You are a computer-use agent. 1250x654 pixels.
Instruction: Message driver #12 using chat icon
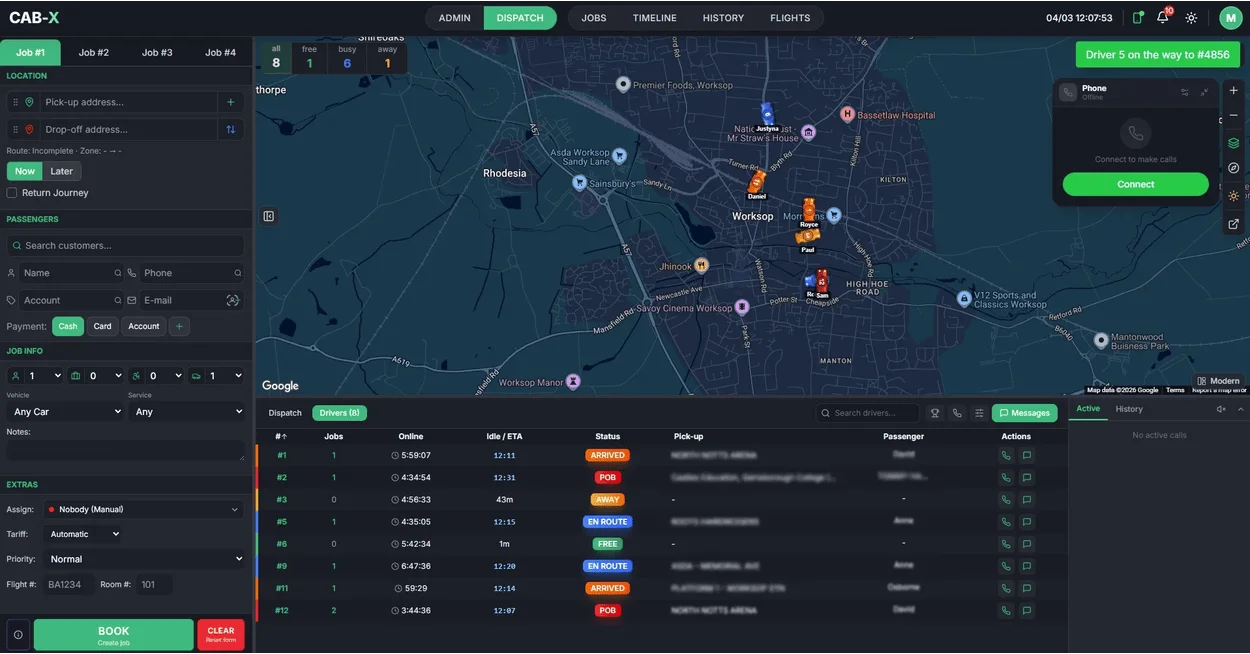click(x=1027, y=610)
